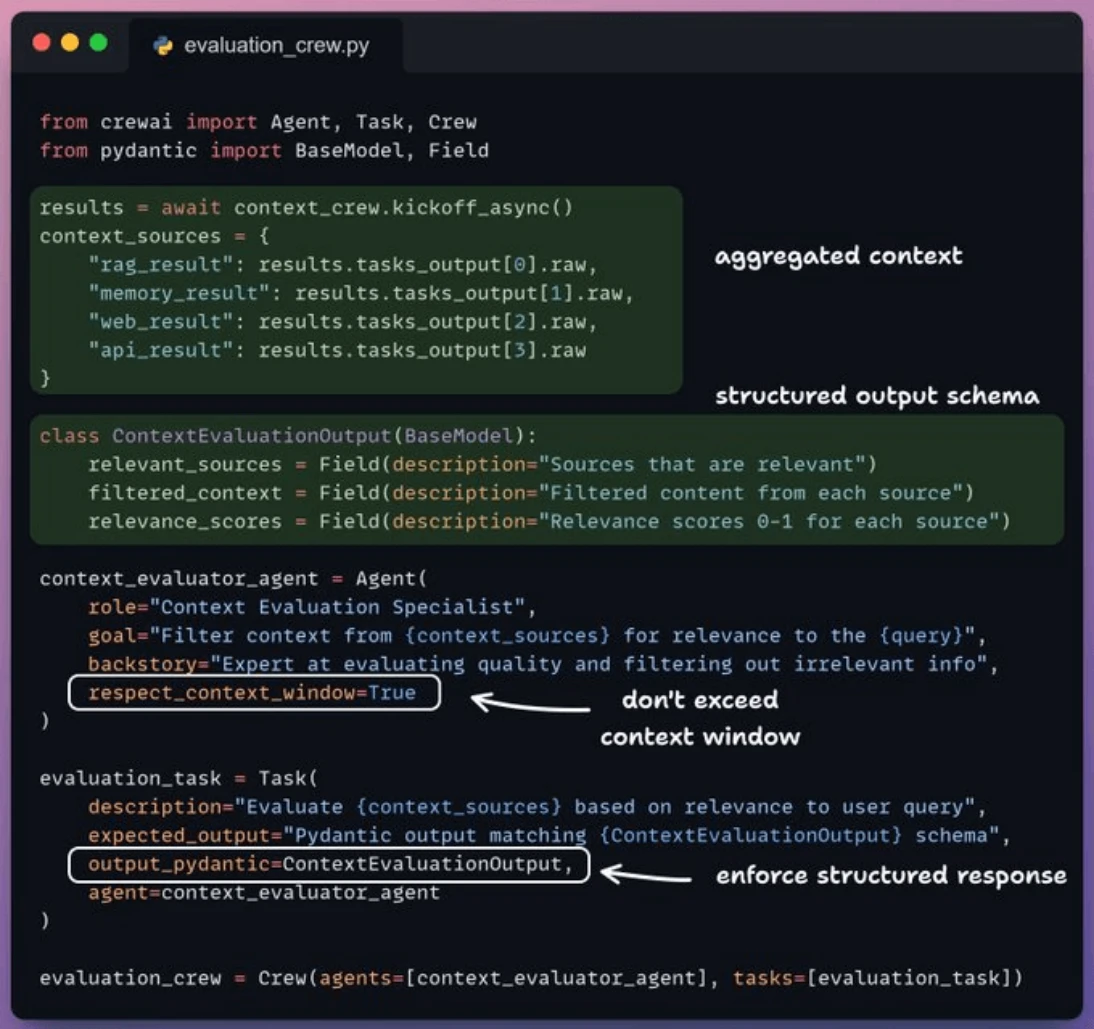
Task: Click the "api_result" dictionary entry line
Action: coord(337,350)
